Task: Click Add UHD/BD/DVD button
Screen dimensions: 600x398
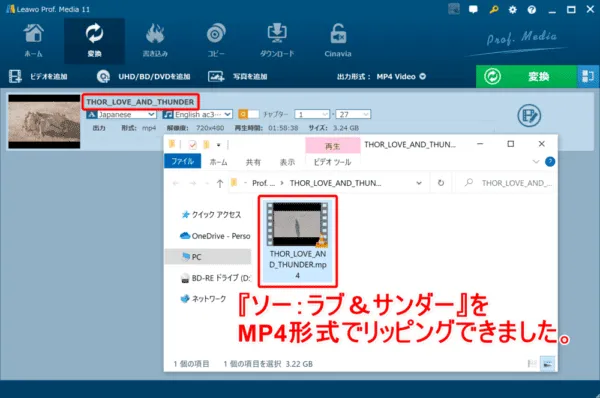Action: [x=143, y=77]
